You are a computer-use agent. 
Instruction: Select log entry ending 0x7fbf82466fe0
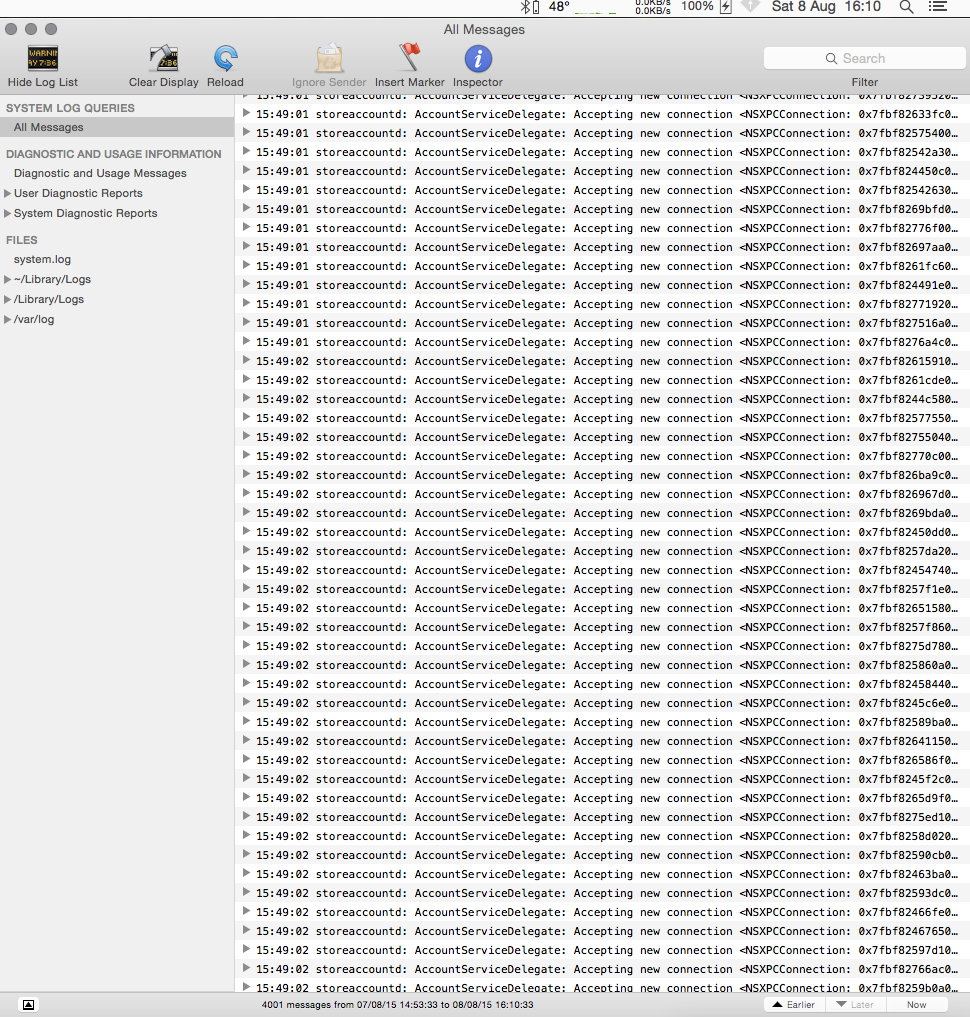point(602,912)
